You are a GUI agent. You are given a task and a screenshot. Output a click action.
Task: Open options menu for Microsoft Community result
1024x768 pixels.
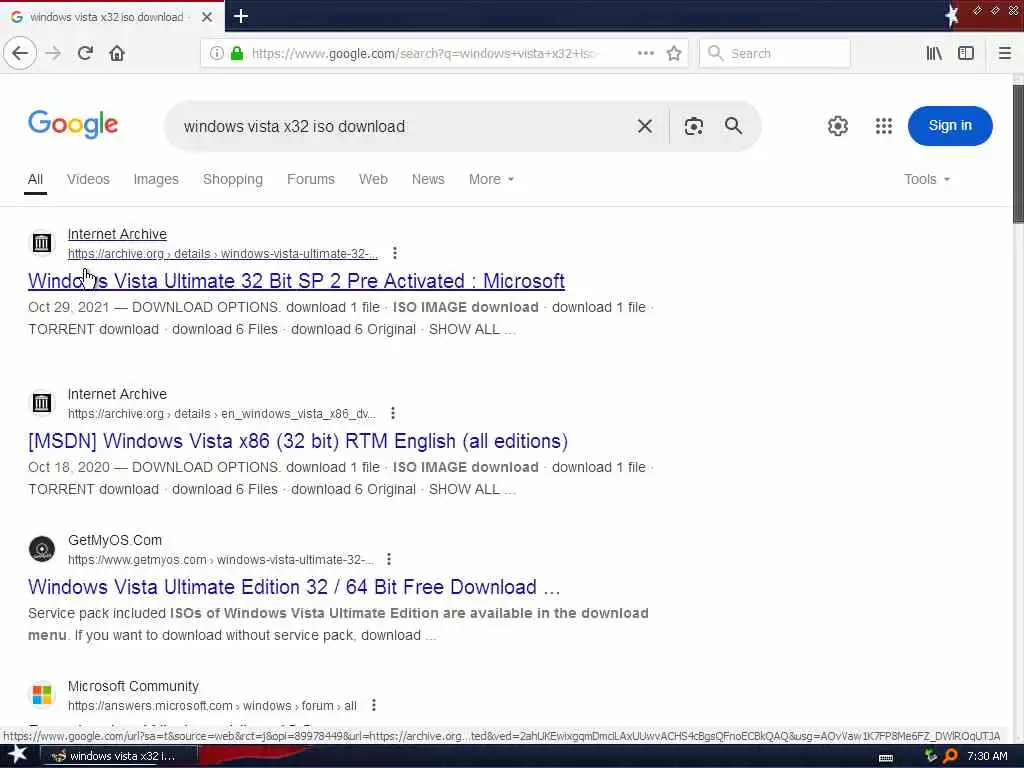tap(374, 705)
